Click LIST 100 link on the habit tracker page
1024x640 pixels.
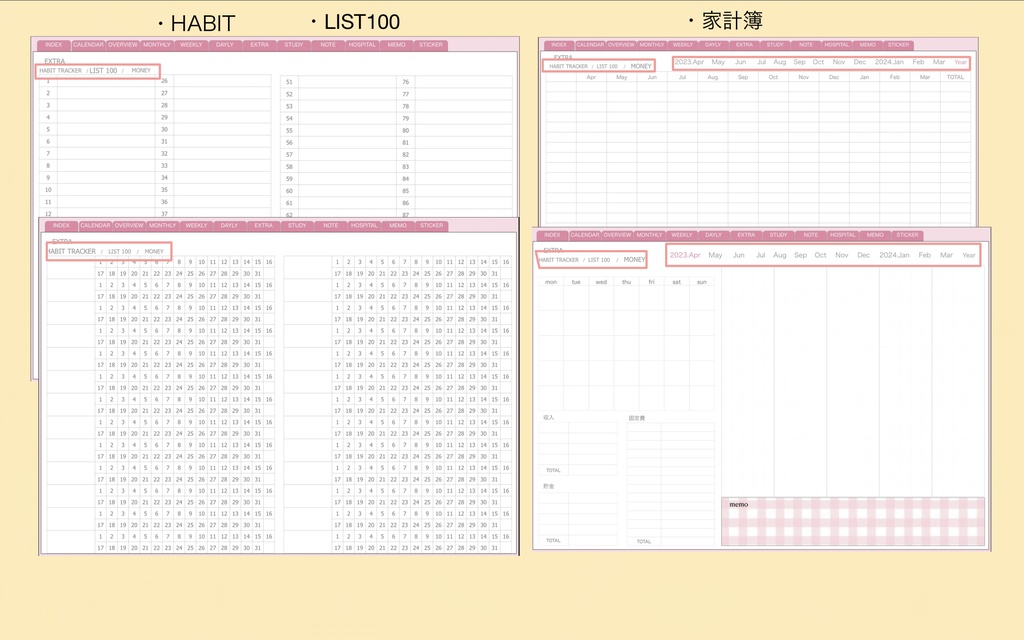(120, 251)
